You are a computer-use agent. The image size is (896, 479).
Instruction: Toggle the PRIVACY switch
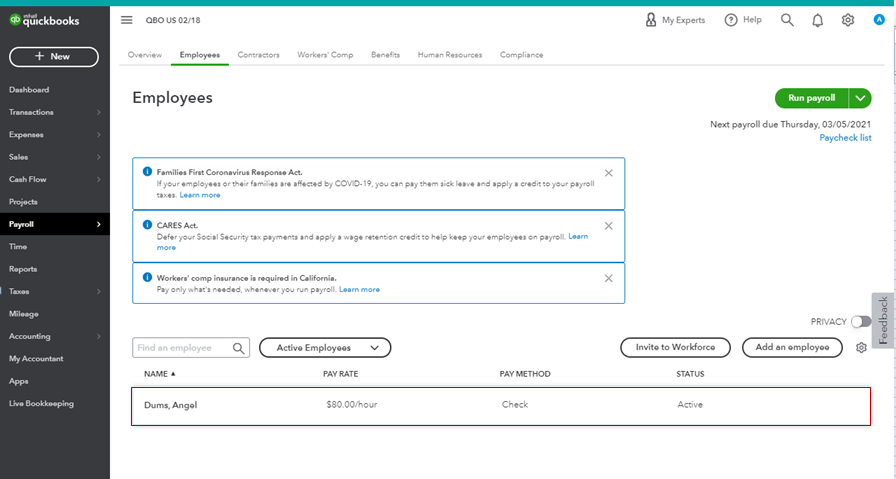(x=861, y=322)
